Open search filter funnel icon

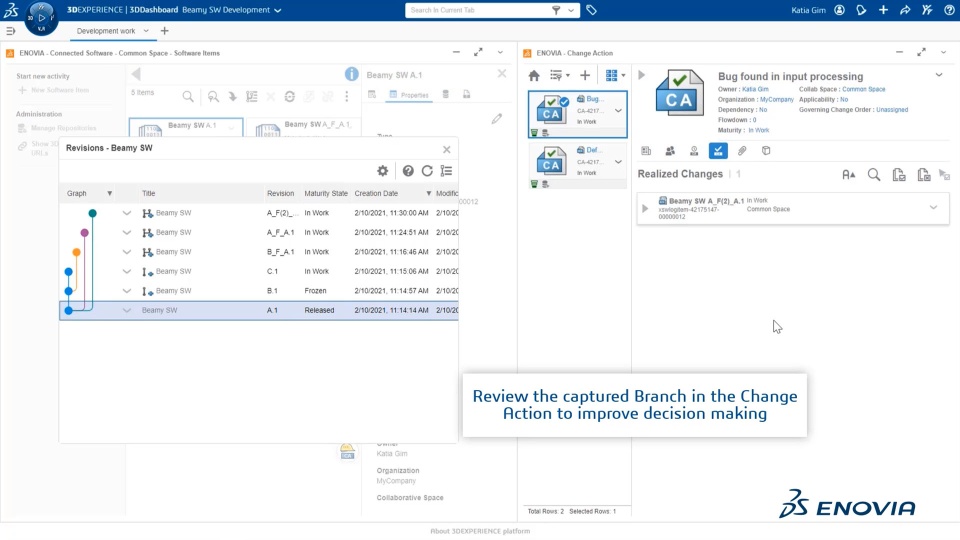point(556,10)
